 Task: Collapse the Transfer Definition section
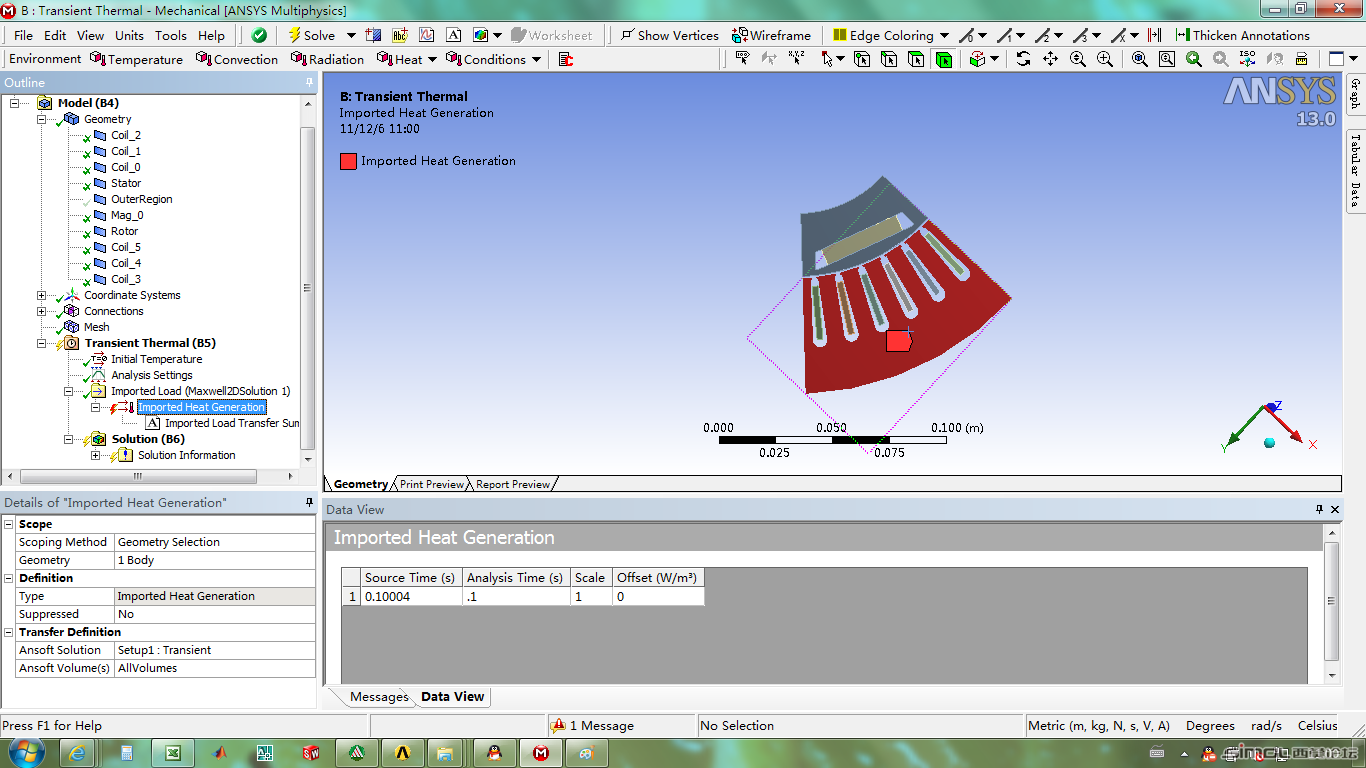click(8, 632)
